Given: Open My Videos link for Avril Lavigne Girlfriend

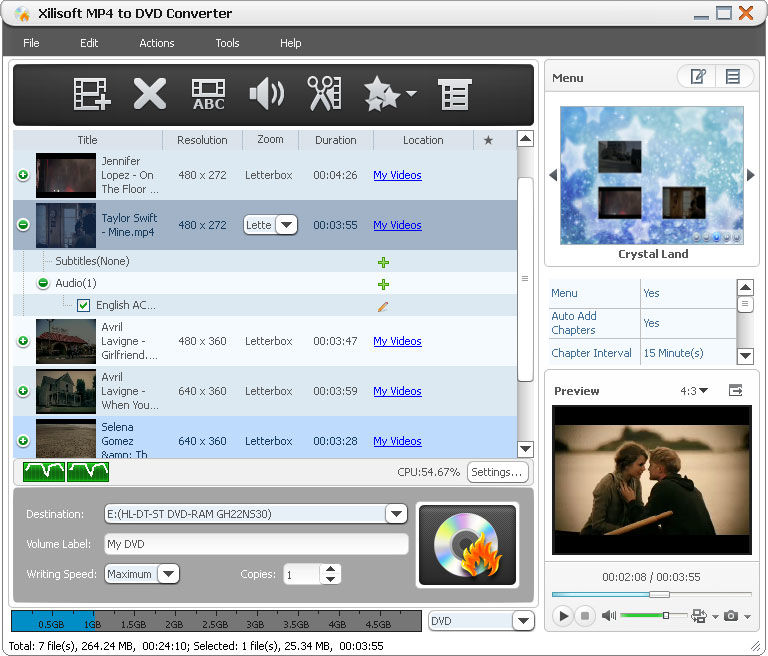Looking at the screenshot, I should (x=397, y=341).
